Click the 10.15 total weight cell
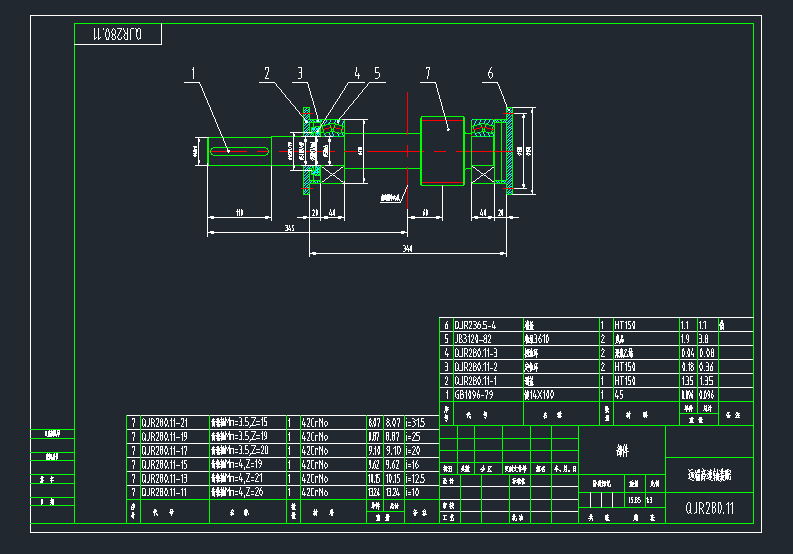 click(x=394, y=478)
